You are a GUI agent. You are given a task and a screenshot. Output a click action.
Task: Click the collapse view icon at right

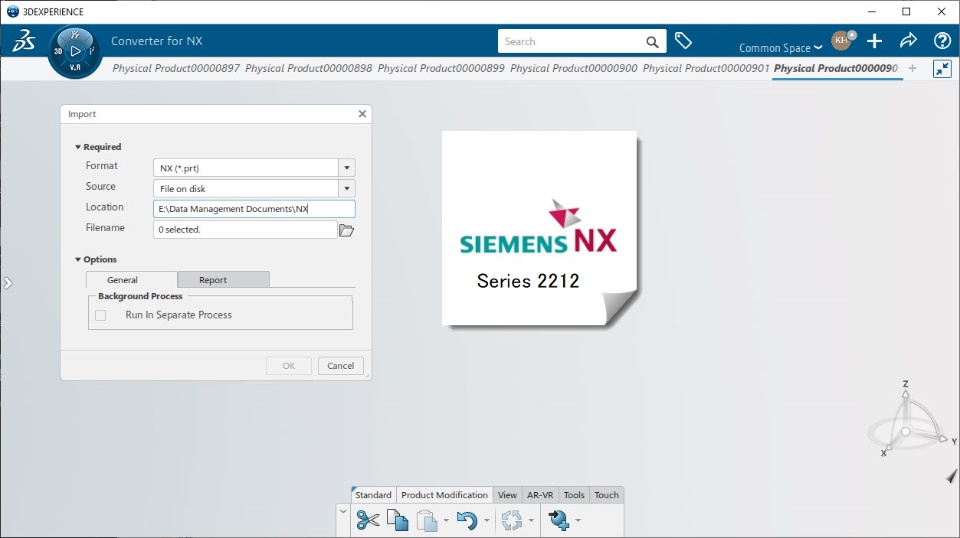click(x=942, y=69)
